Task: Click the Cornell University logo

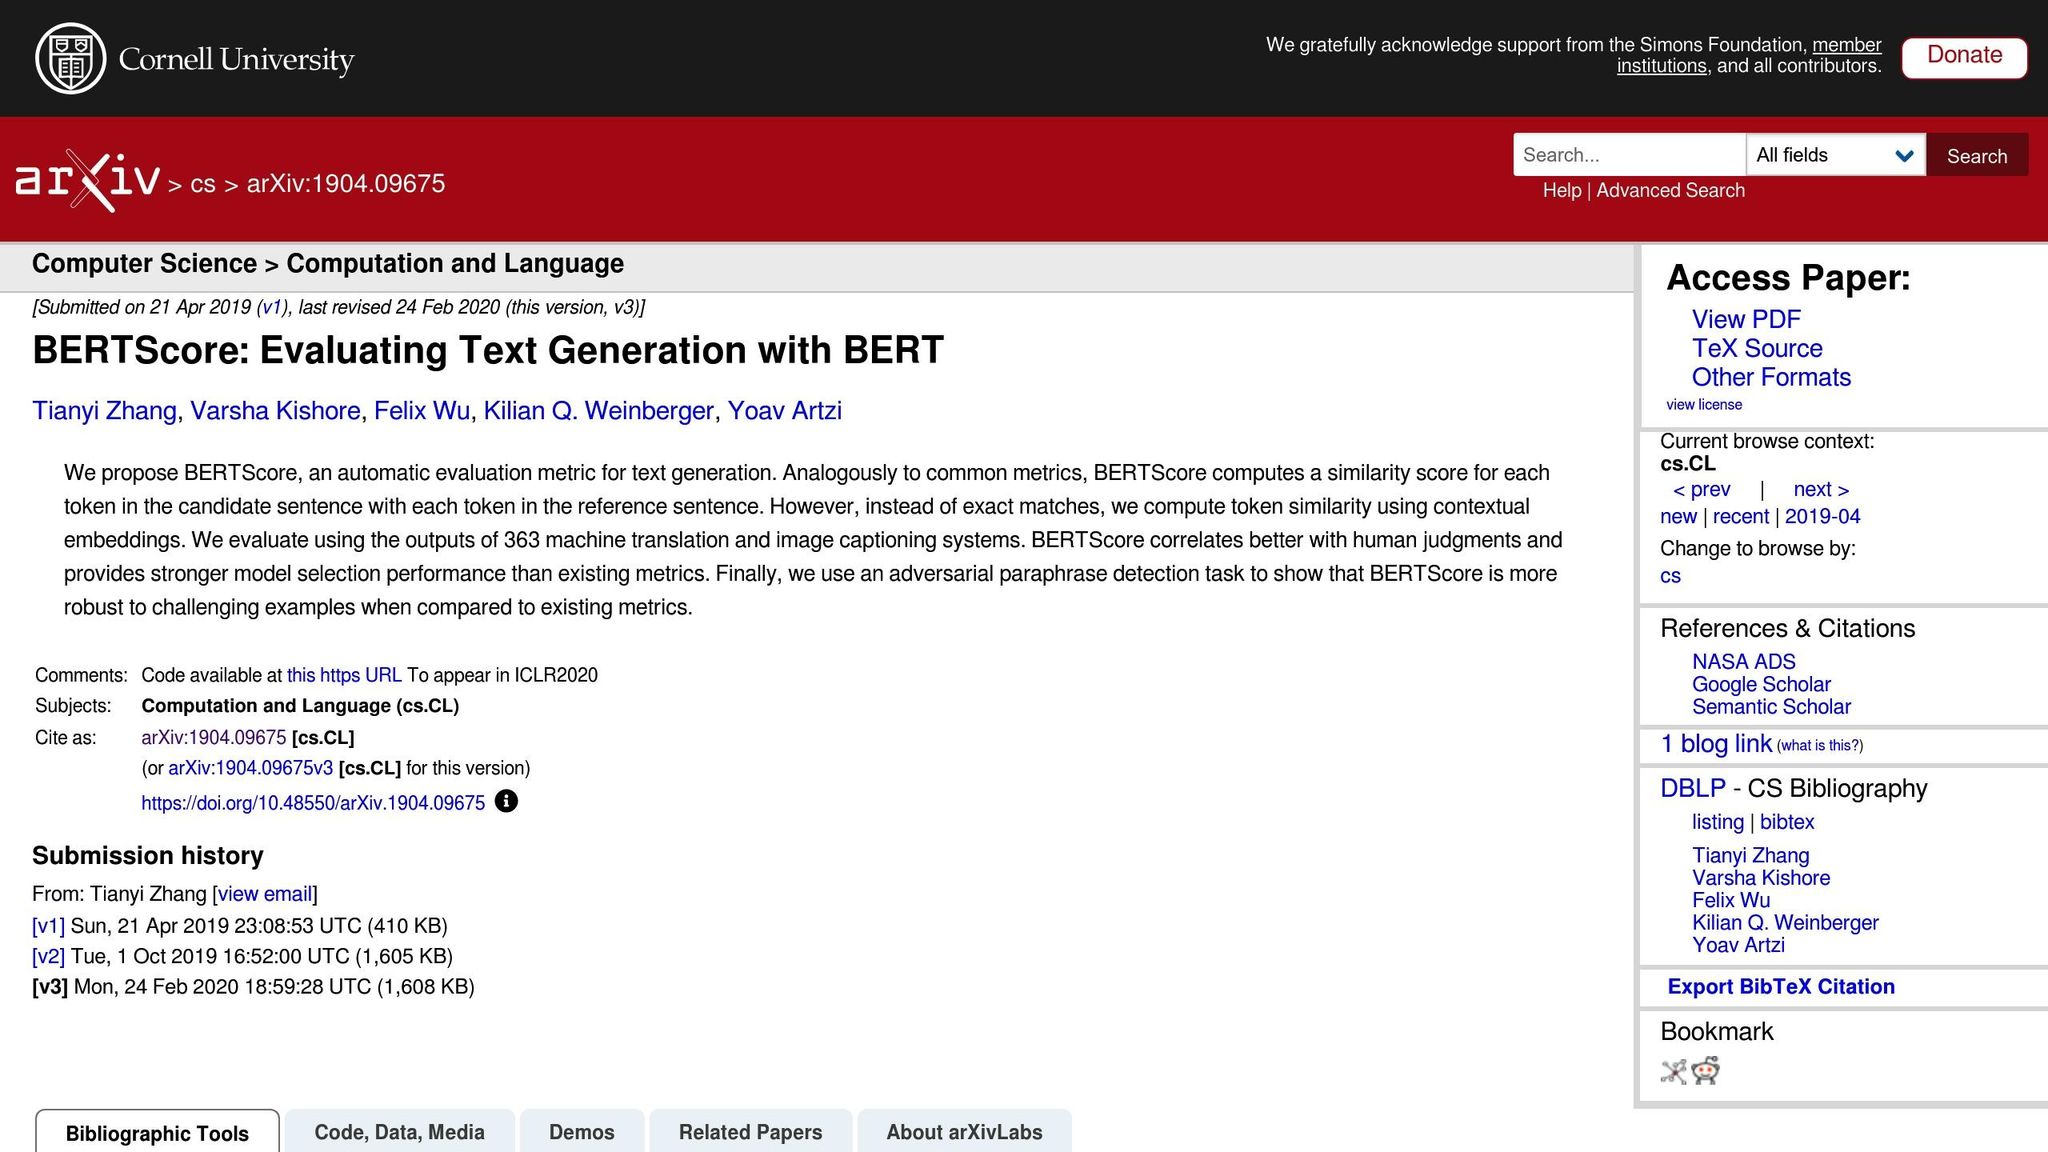Action: click(x=196, y=58)
